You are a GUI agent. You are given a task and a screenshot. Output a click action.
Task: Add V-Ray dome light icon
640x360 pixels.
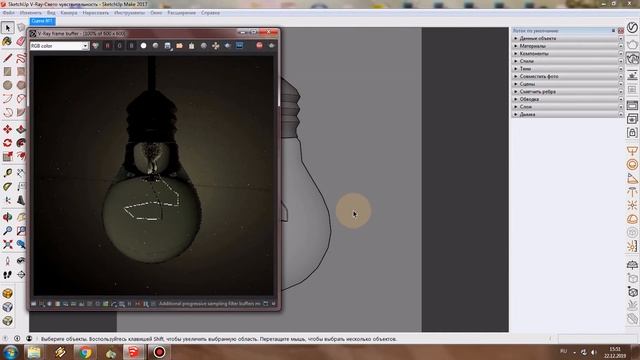(632, 219)
